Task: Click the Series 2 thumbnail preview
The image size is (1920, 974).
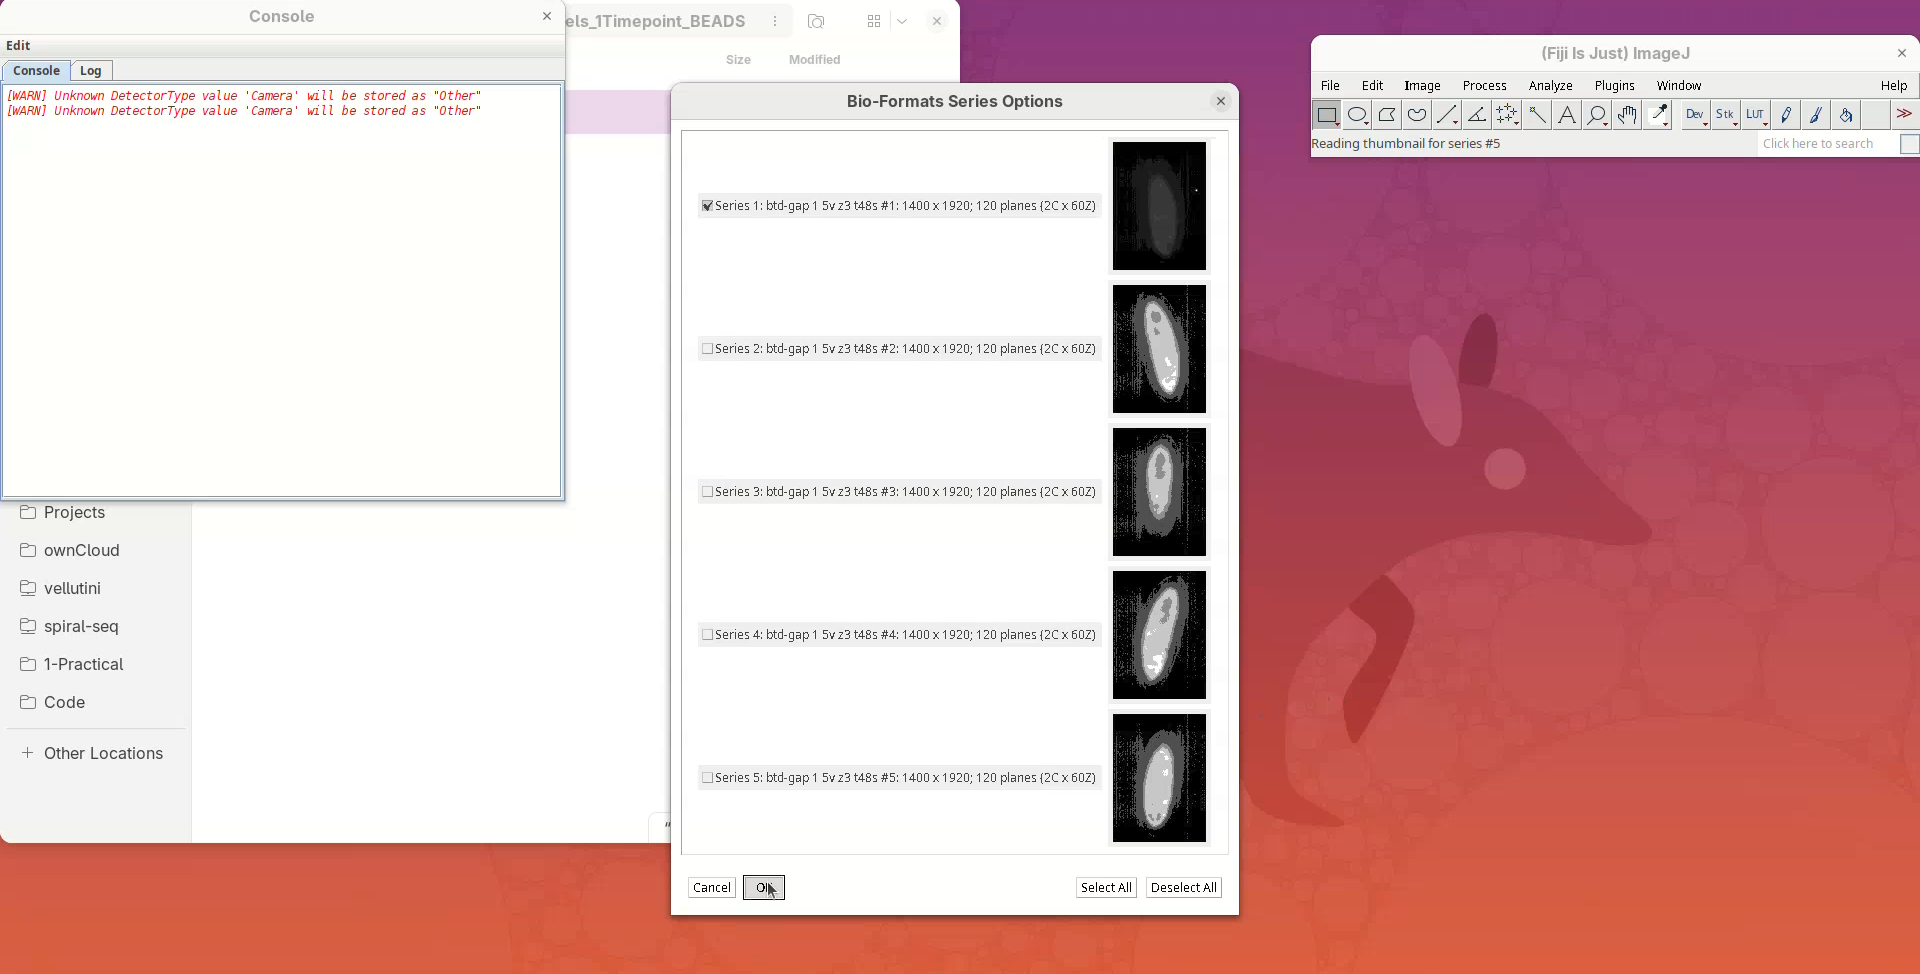Action: [1159, 349]
